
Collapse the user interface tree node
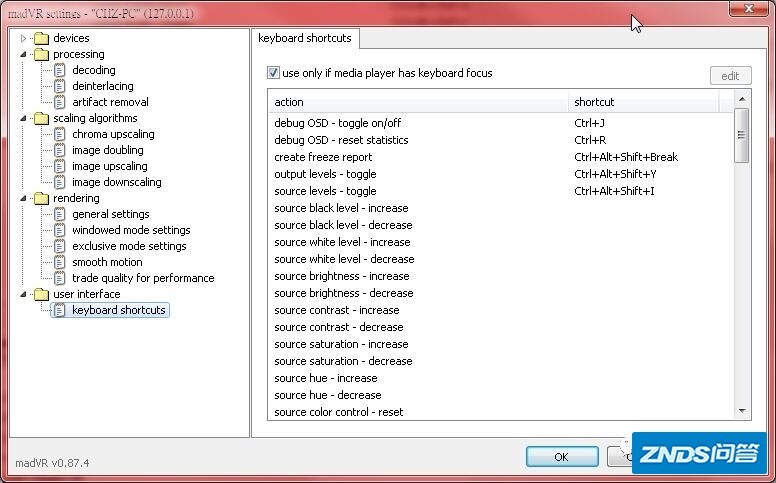(x=23, y=294)
